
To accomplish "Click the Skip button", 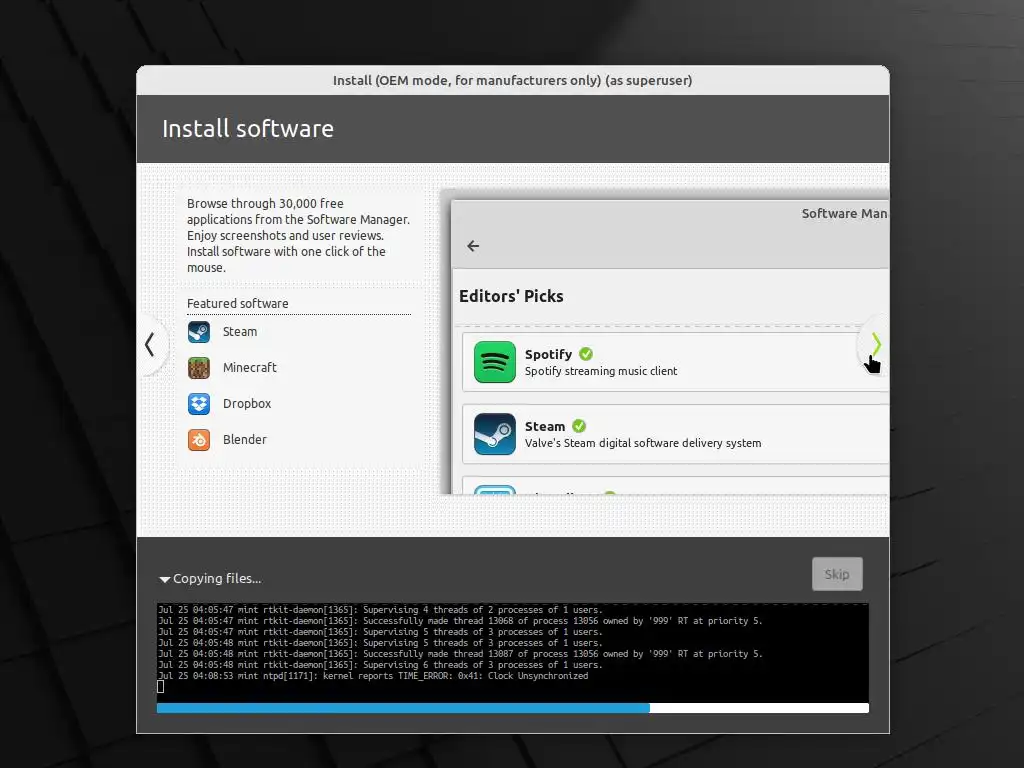I will (837, 574).
